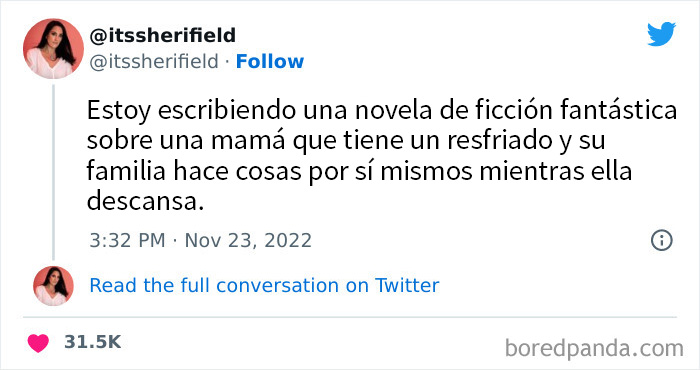View the 31.5K likes count
Screen dimensions: 700x370
(x=92, y=342)
